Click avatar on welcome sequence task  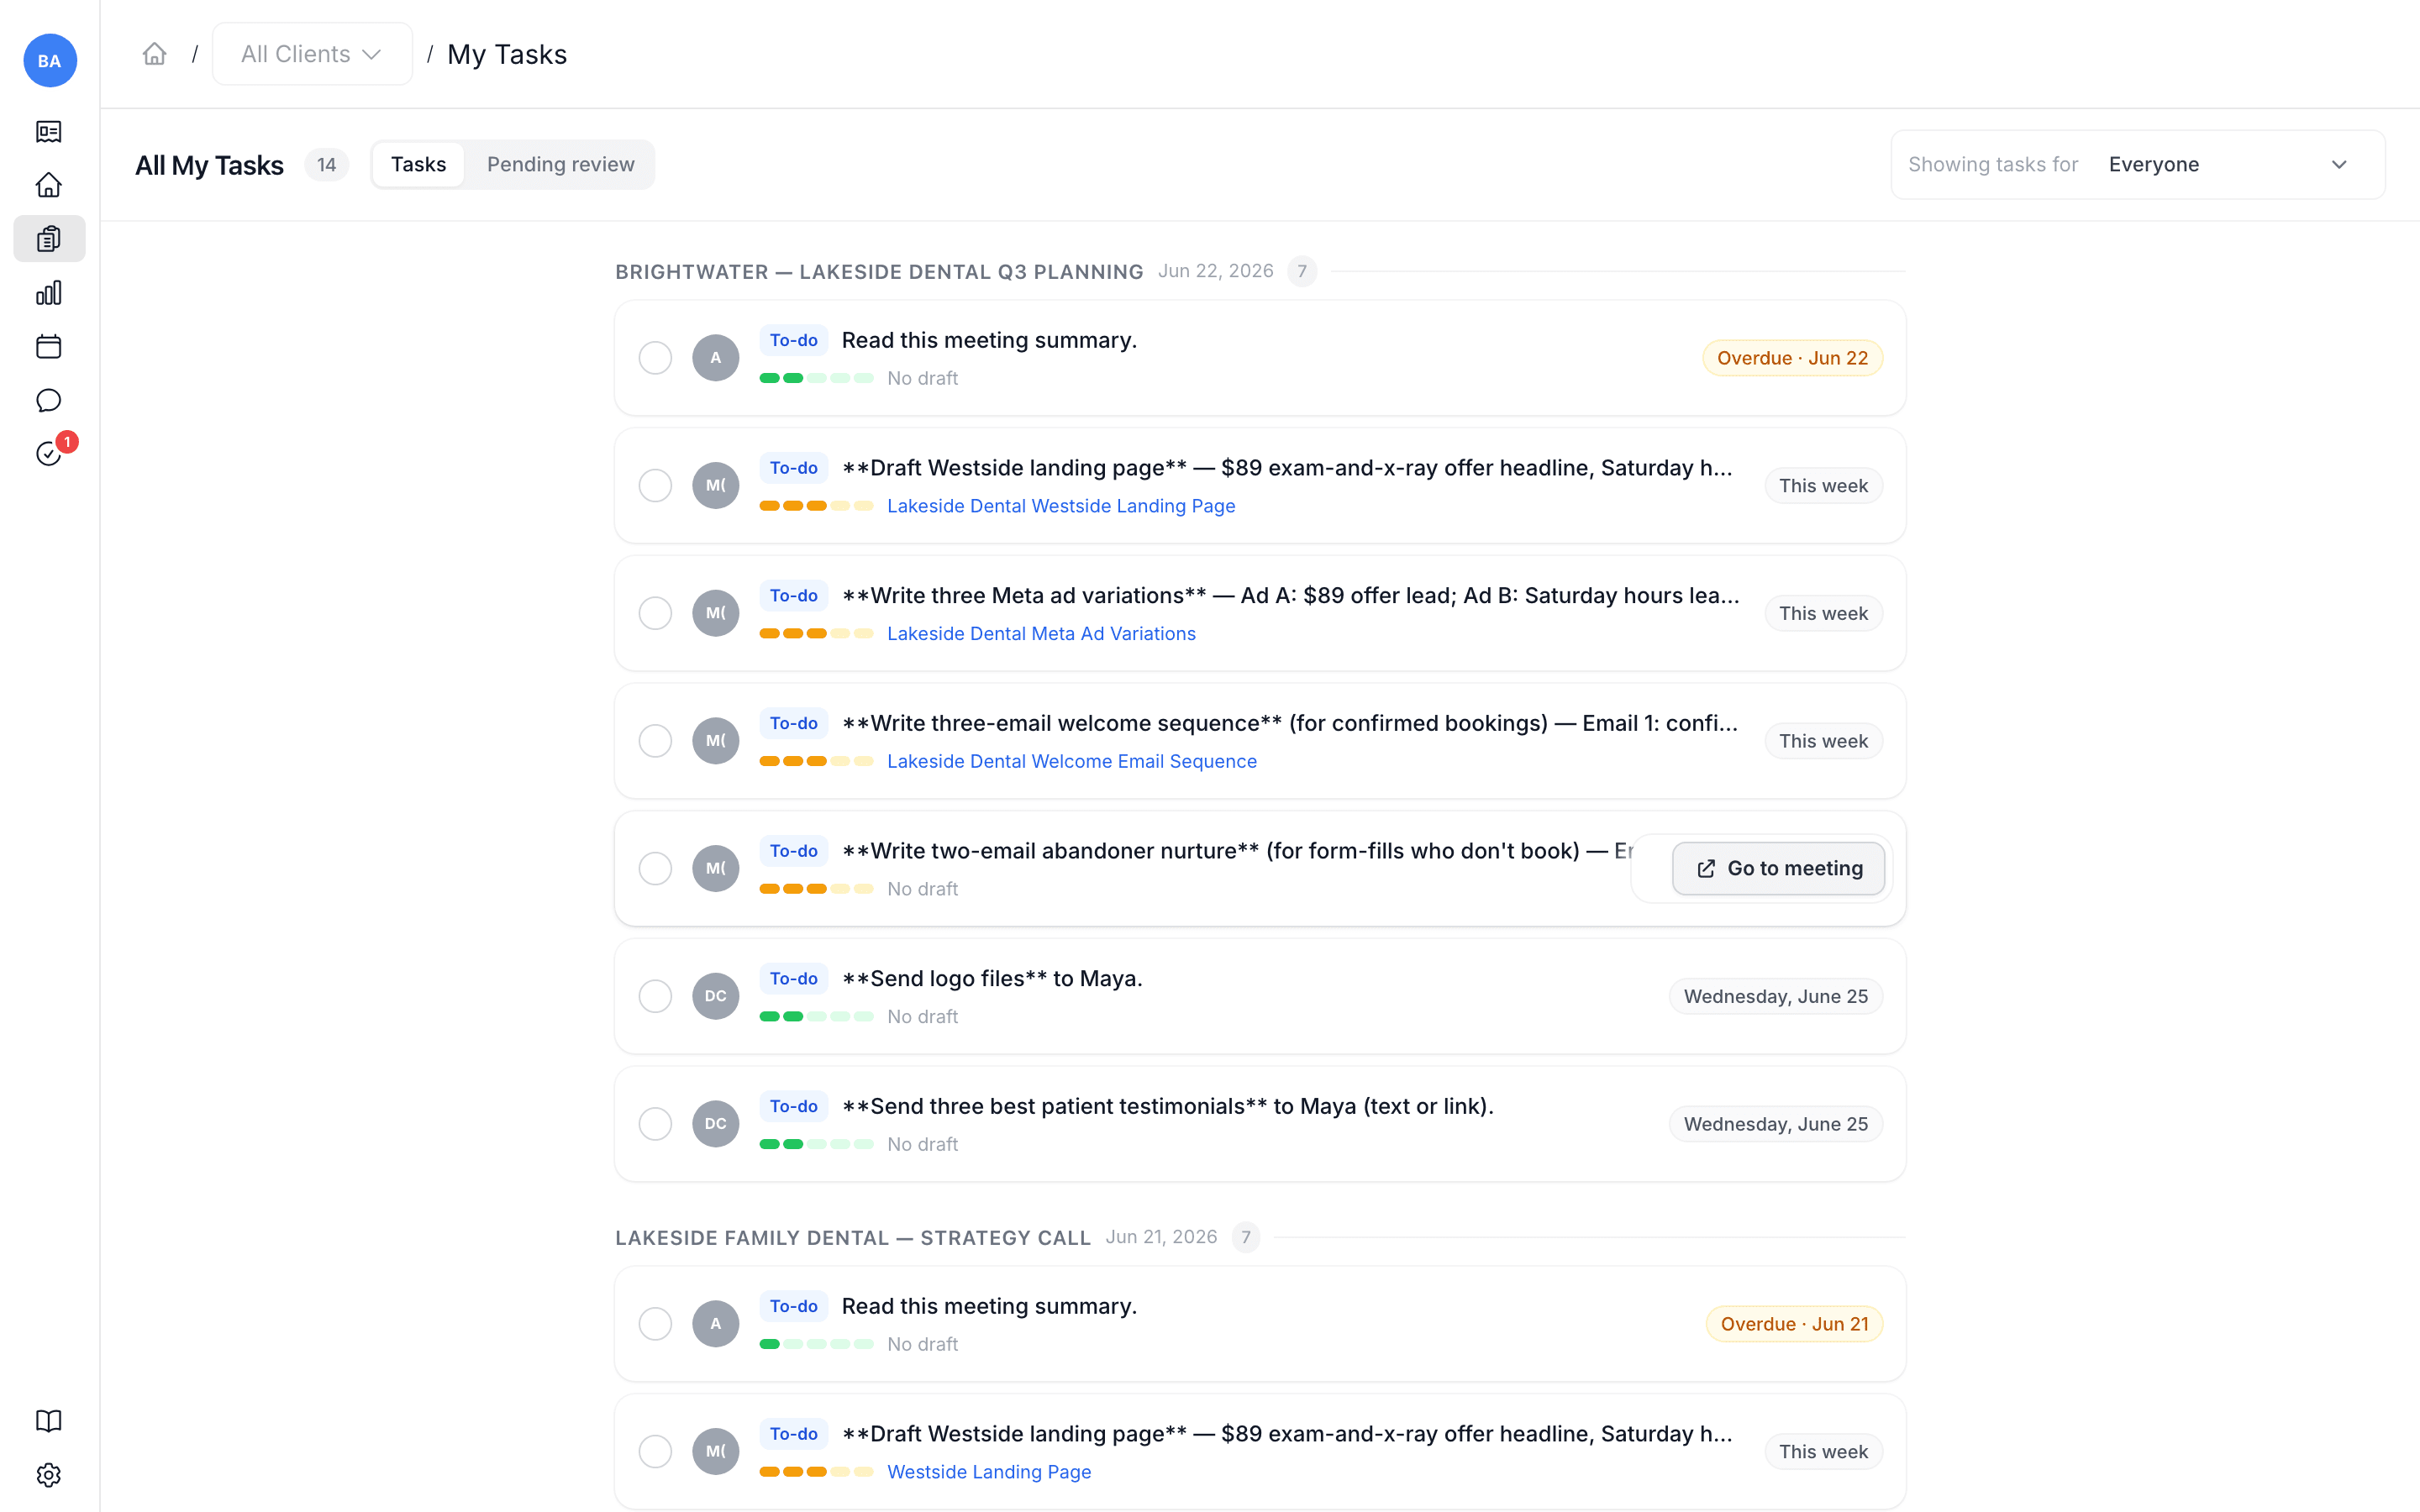(716, 741)
